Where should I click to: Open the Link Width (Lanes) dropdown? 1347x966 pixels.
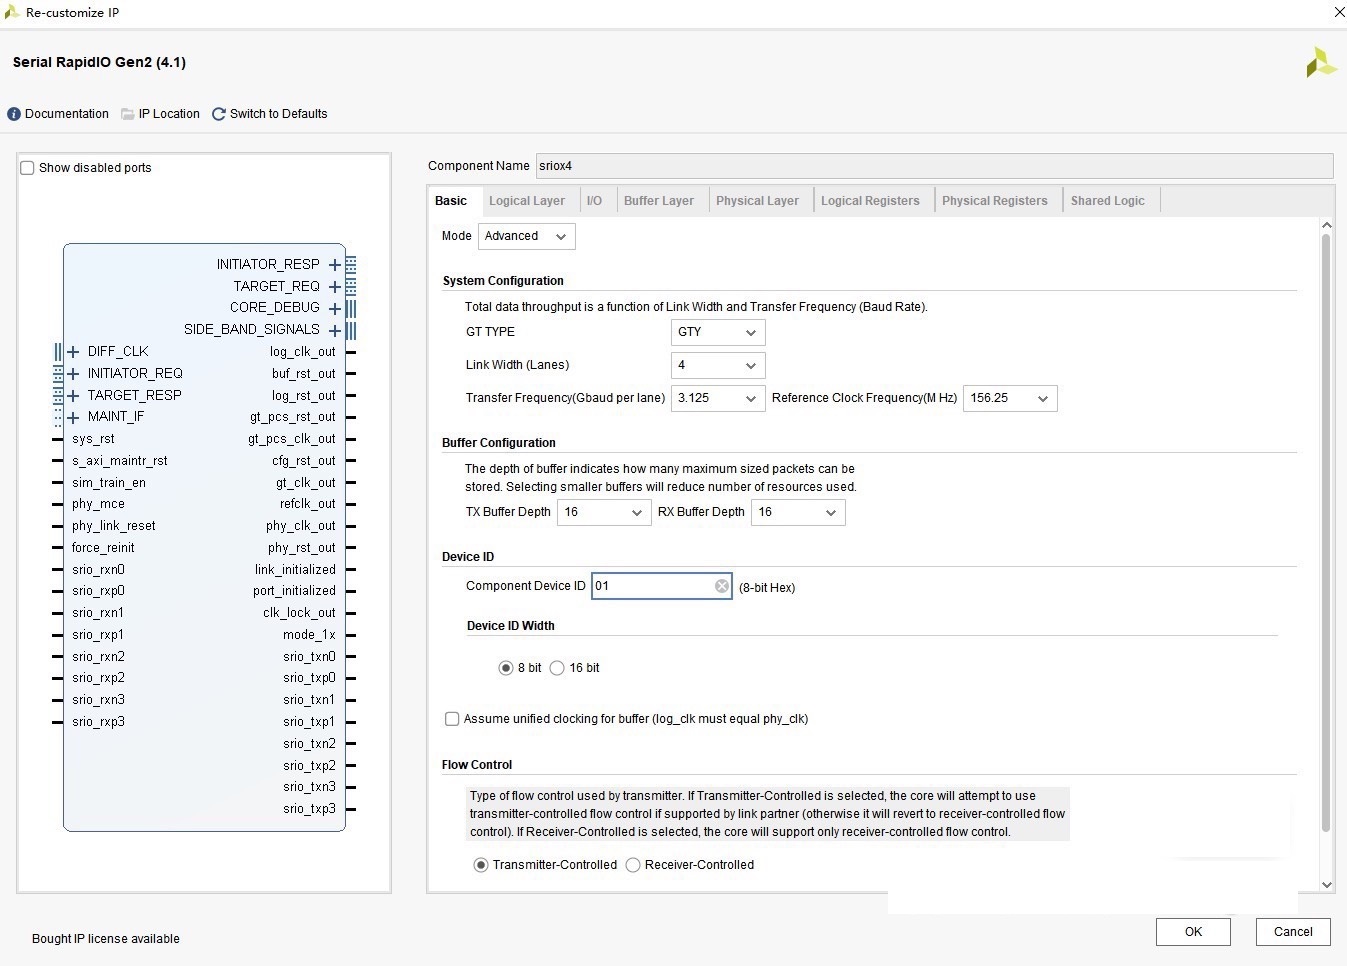[718, 365]
